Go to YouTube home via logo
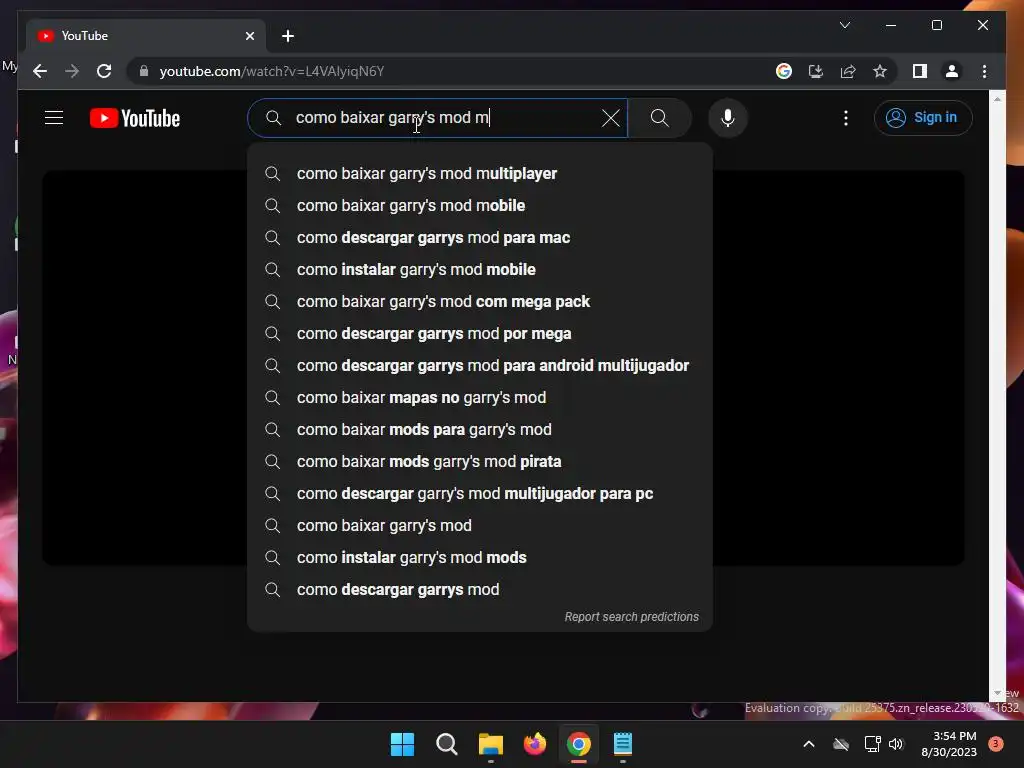Image resolution: width=1024 pixels, height=768 pixels. pyautogui.click(x=135, y=118)
